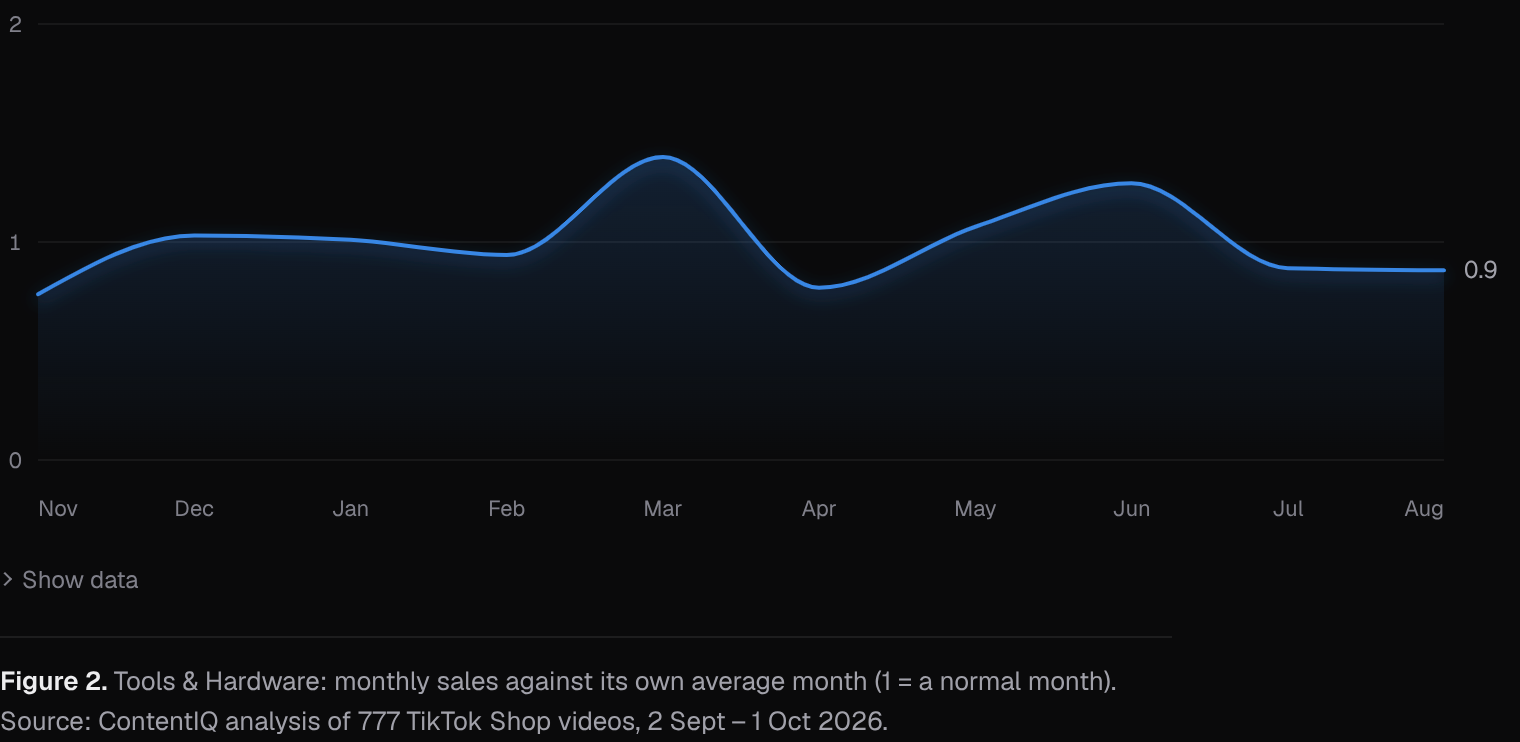This screenshot has height=742, width=1520.
Task: Click the 'Figure 2.' caption label
Action: click(x=54, y=682)
